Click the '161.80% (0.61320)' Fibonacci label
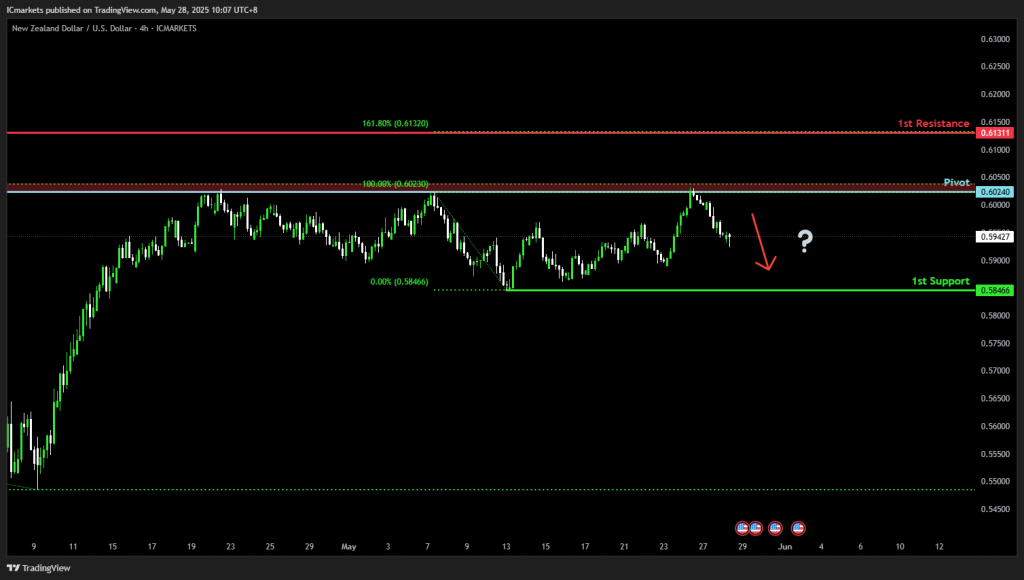Screen dimensions: 1024x580 395,123
